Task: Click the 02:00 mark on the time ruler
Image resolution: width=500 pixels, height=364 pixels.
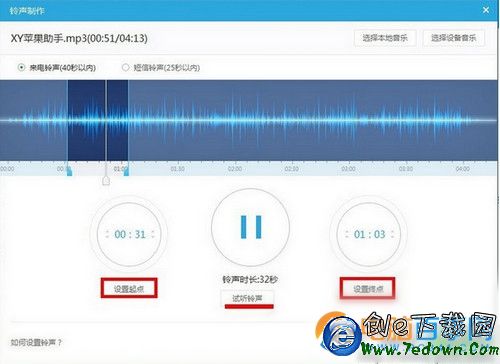Action: click(235, 169)
